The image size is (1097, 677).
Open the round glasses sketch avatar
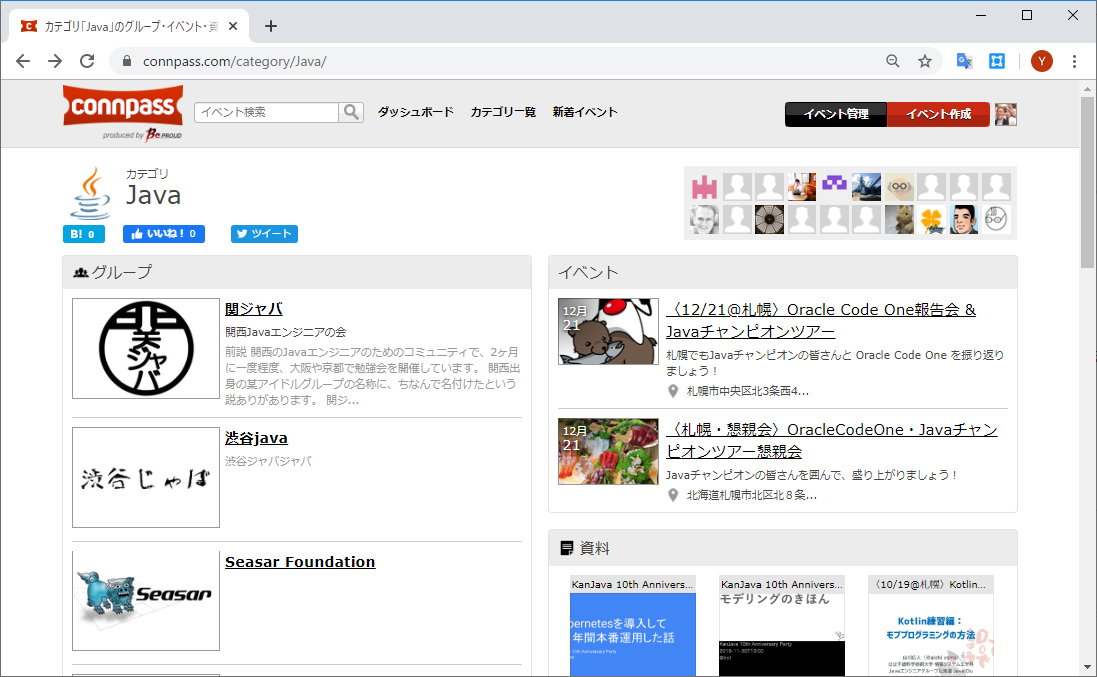click(996, 220)
